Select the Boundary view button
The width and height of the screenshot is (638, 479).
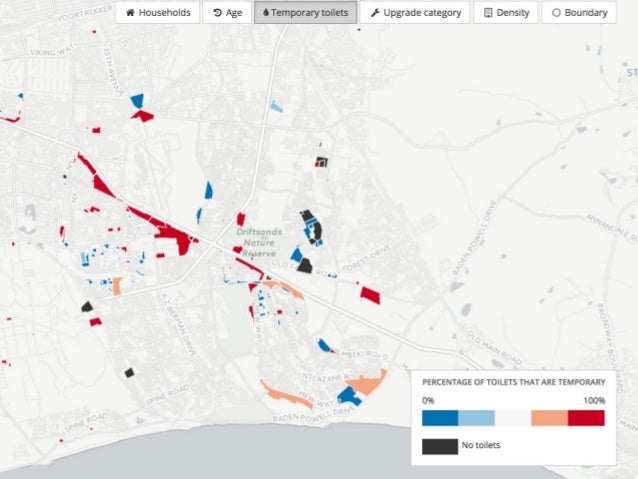click(579, 13)
